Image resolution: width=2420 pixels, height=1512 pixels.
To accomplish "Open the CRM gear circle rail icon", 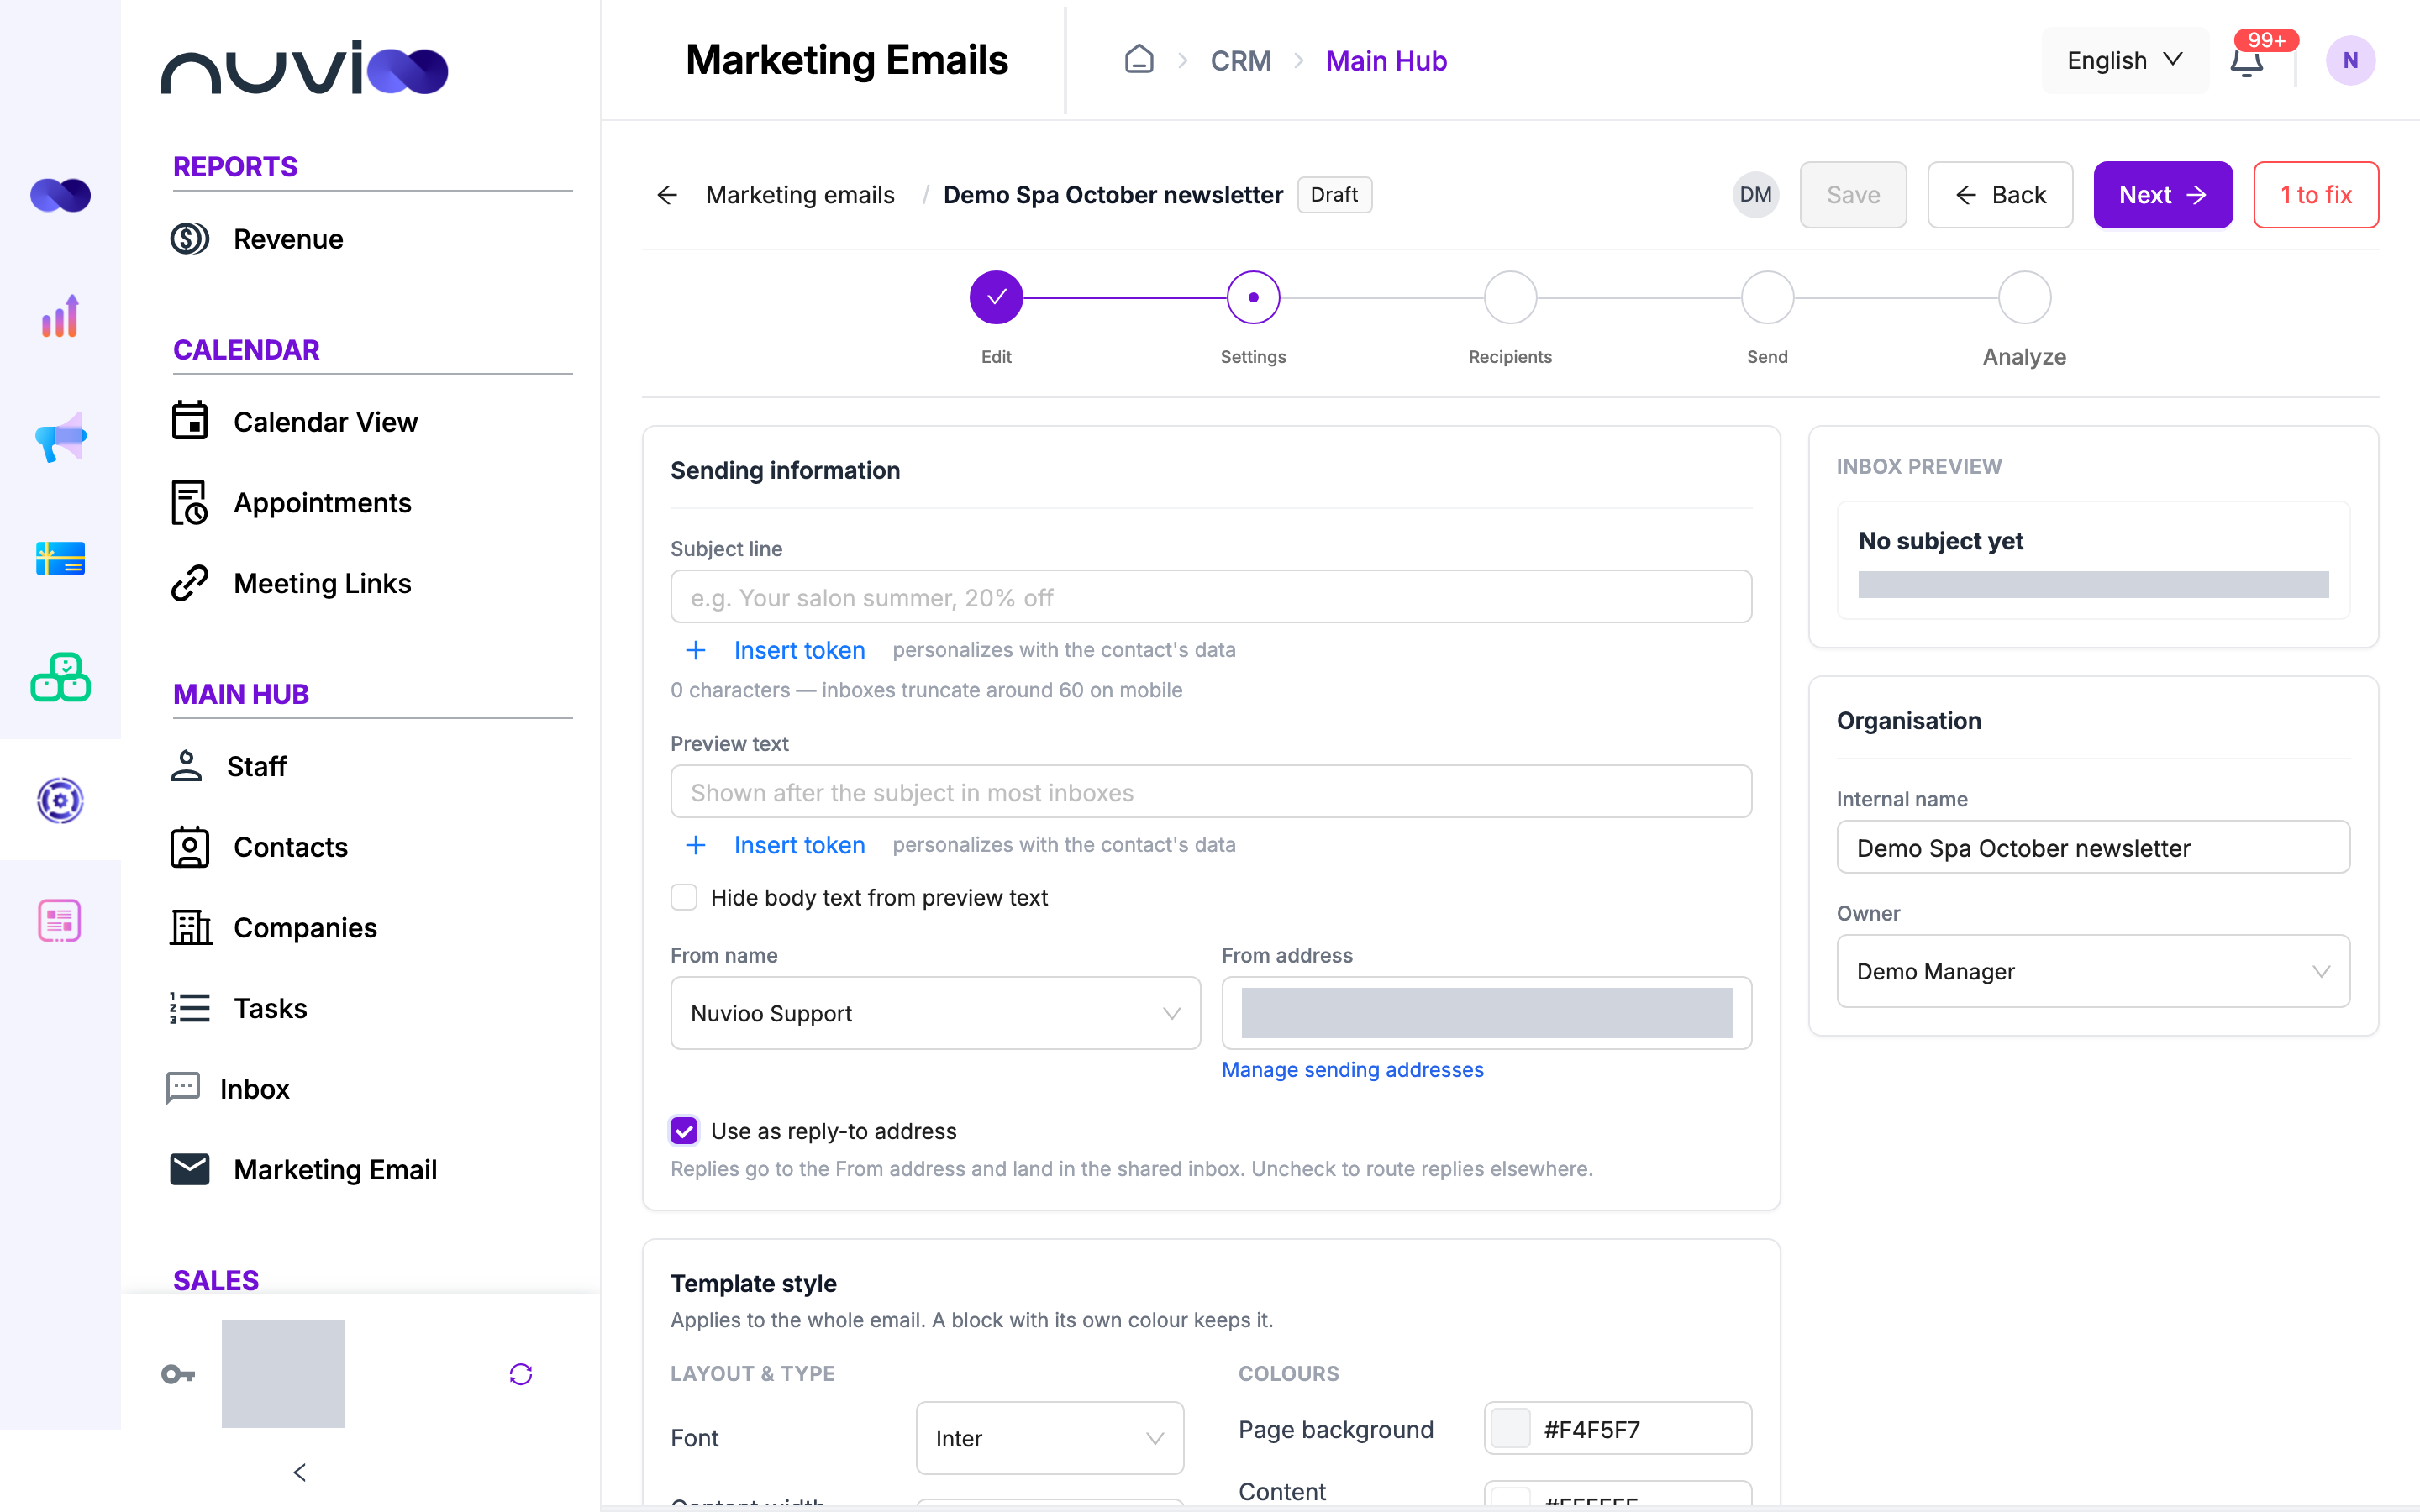I will tap(60, 800).
